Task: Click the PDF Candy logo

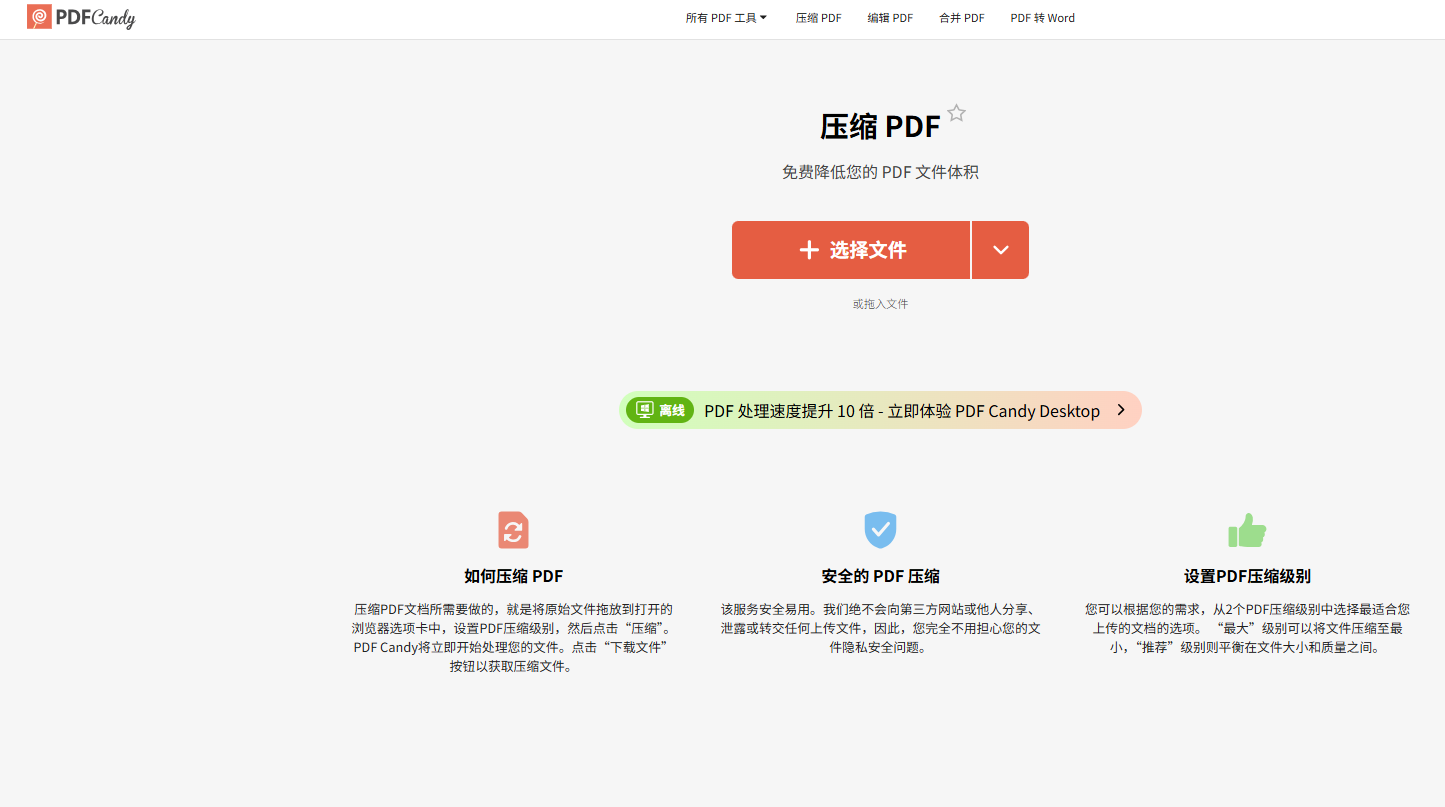Action: tap(81, 17)
